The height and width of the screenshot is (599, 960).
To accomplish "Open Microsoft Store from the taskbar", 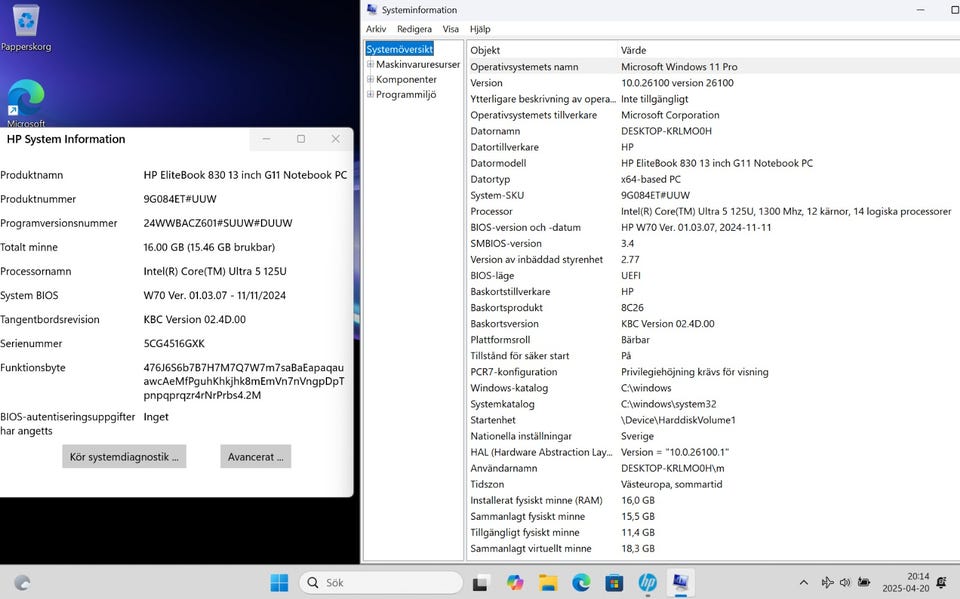I will pyautogui.click(x=614, y=583).
